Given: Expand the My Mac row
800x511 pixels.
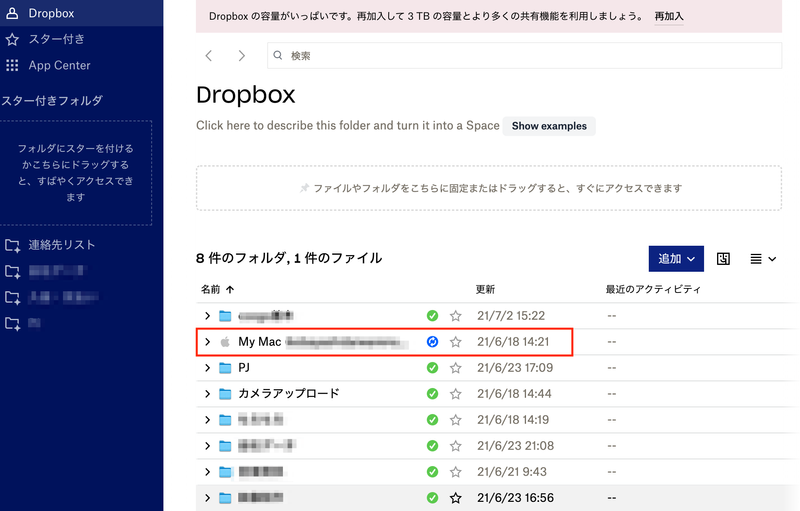Looking at the screenshot, I should [207, 342].
